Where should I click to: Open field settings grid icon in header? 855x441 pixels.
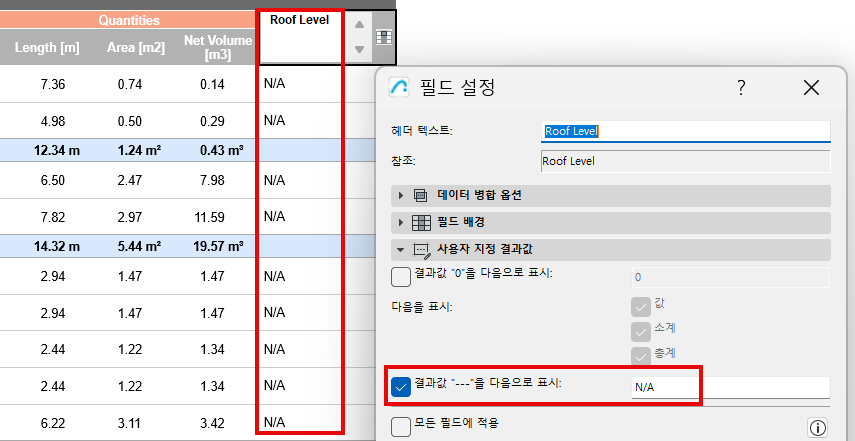click(x=384, y=37)
